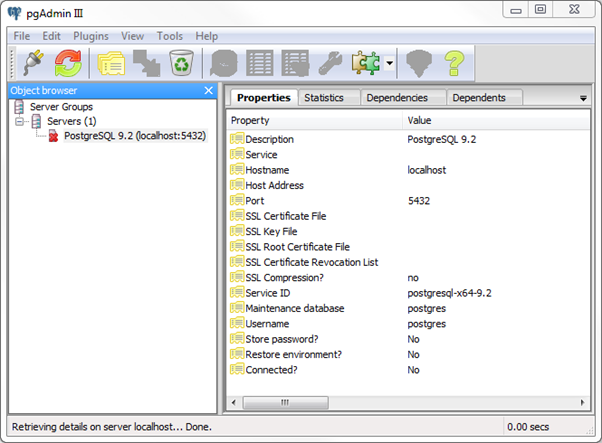
Task: Collapse the Servers (1) tree node
Action: [19, 122]
